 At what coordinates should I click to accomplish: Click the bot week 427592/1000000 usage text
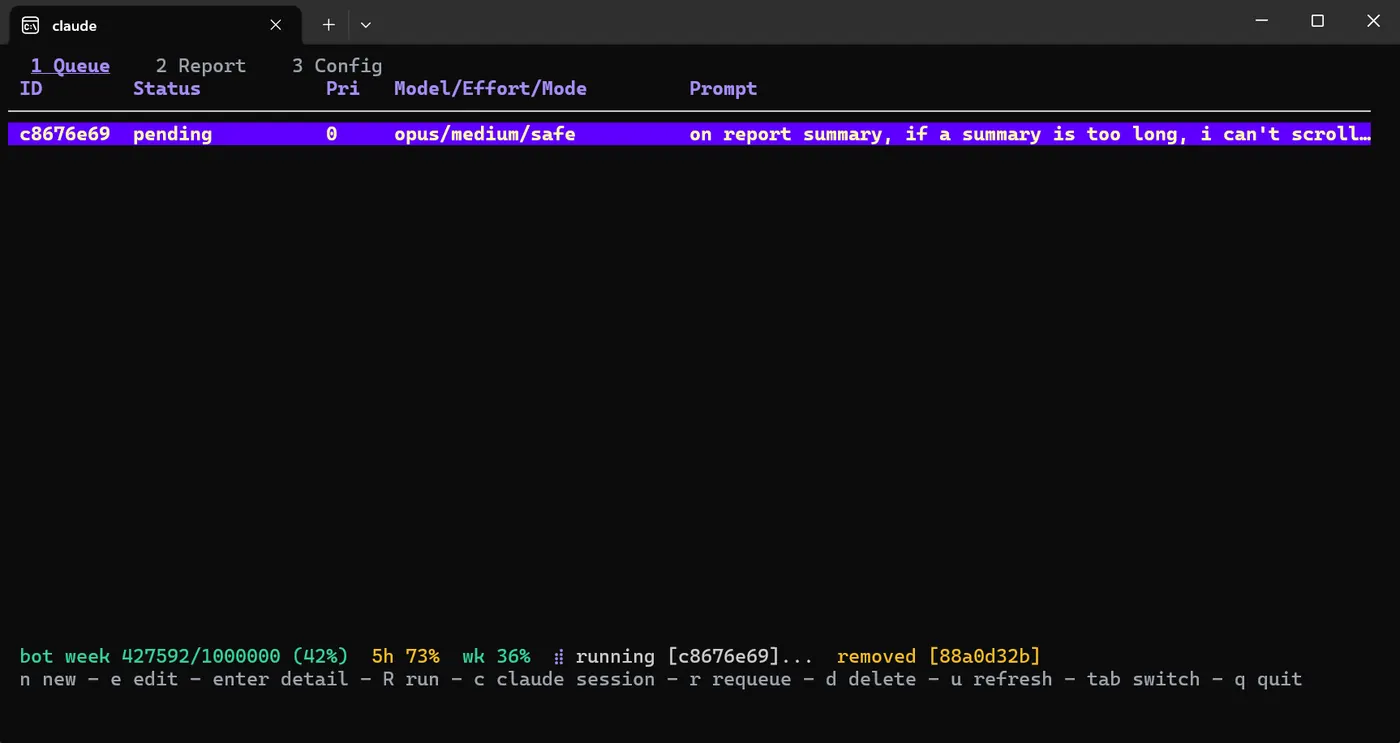[184, 657]
